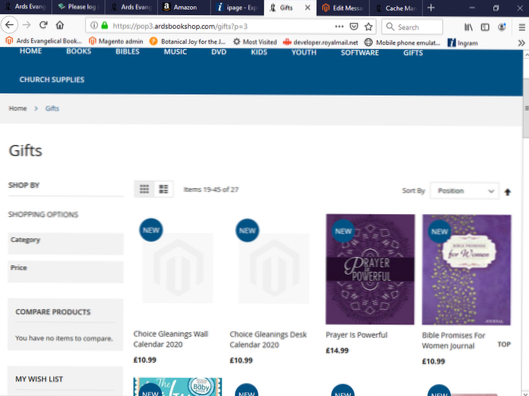Open the MUSIC menu
The width and height of the screenshot is (529, 396).
point(175,52)
